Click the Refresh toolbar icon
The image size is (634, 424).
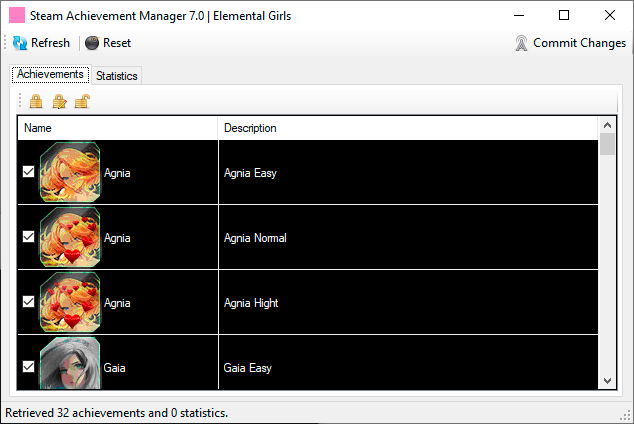pos(20,43)
